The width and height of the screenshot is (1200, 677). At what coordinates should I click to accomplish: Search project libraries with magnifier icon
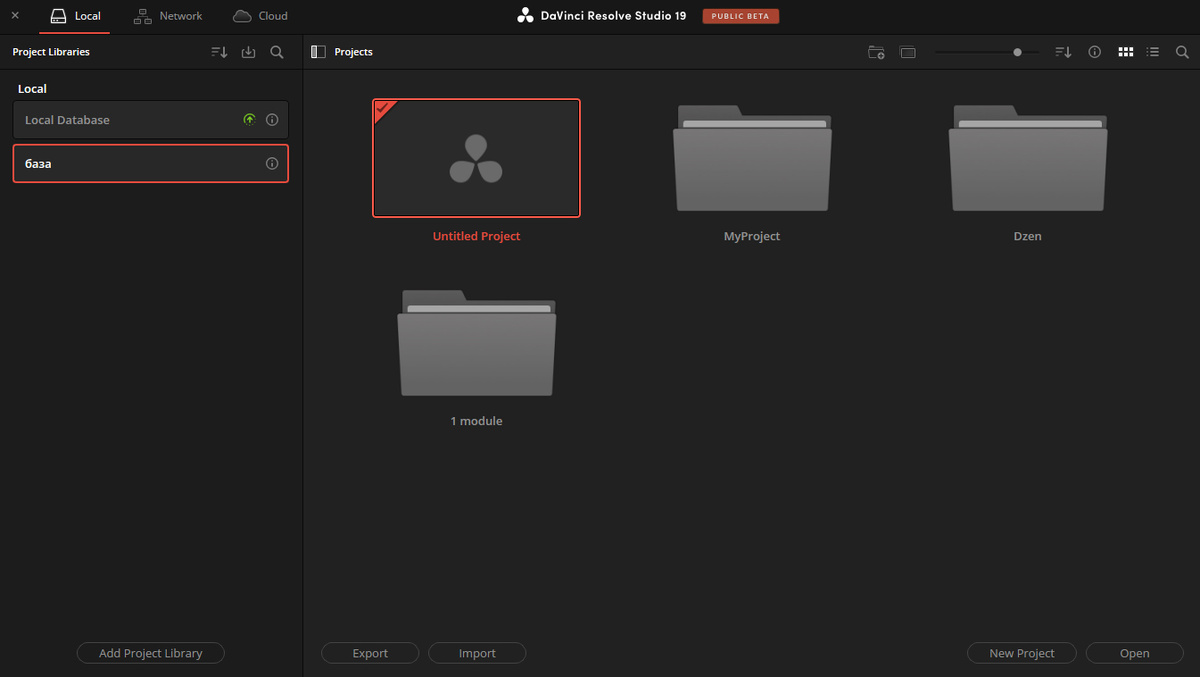[277, 52]
